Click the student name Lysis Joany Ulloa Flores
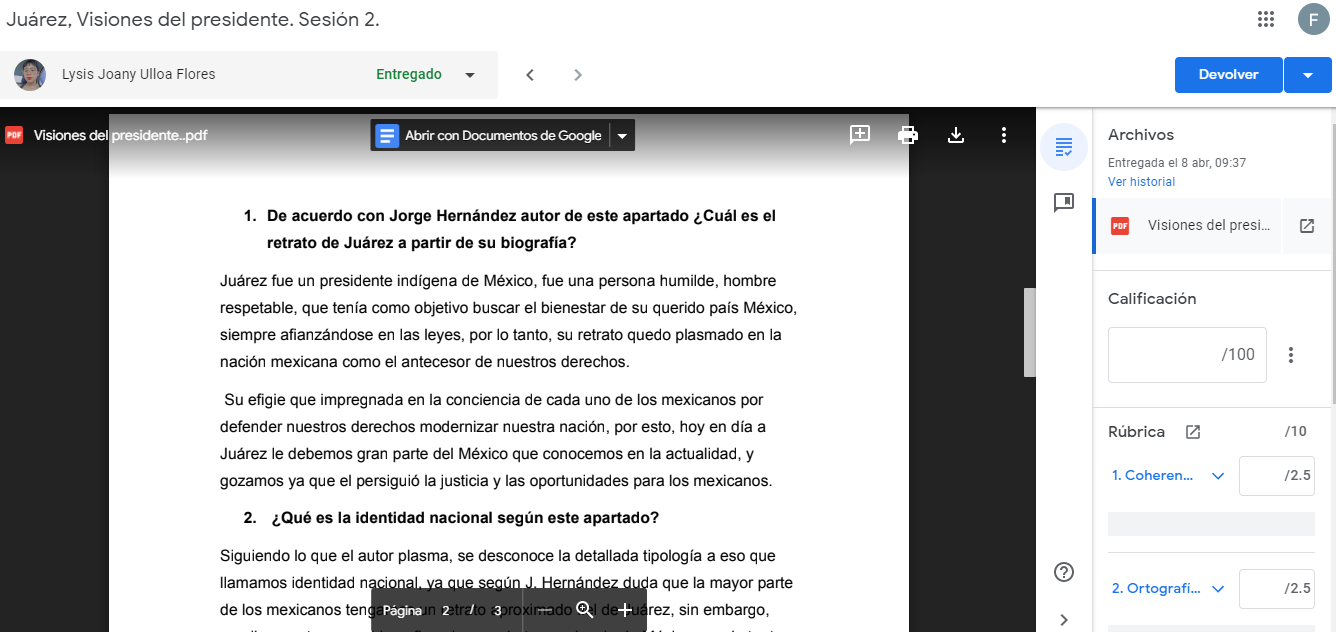1336x632 pixels. [139, 75]
